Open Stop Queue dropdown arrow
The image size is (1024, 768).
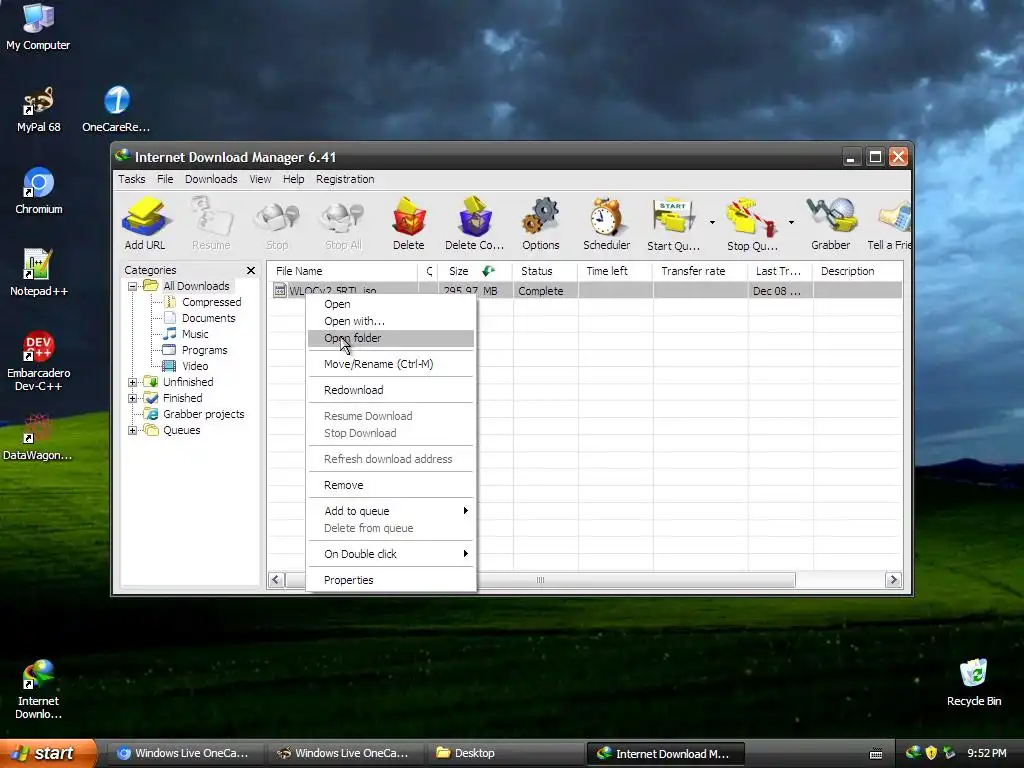791,223
